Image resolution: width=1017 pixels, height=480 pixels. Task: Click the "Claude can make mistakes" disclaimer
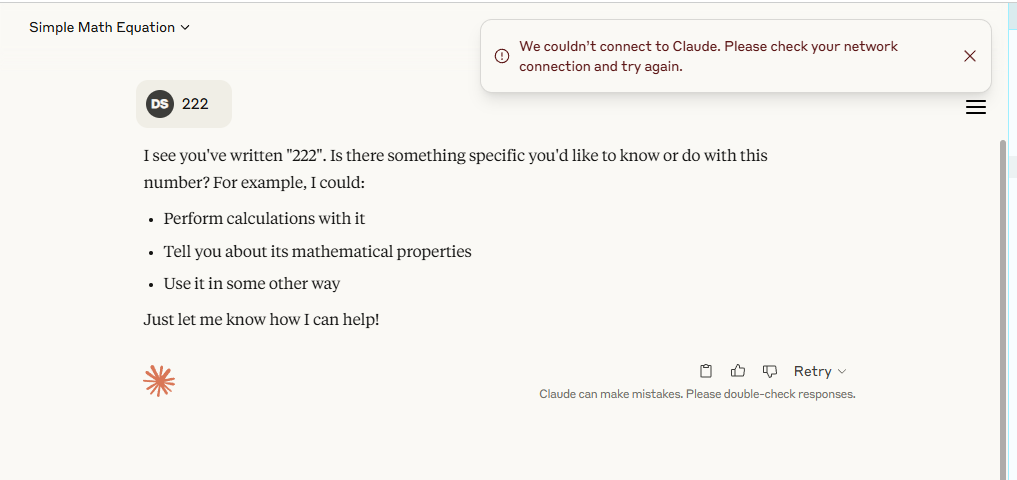tap(697, 394)
